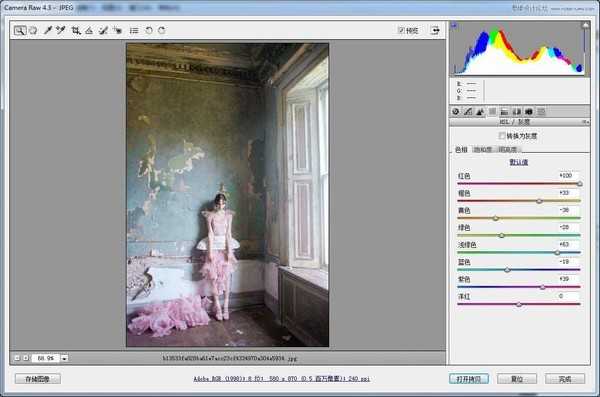Open the Tone Curve panel tab

pos(468,112)
